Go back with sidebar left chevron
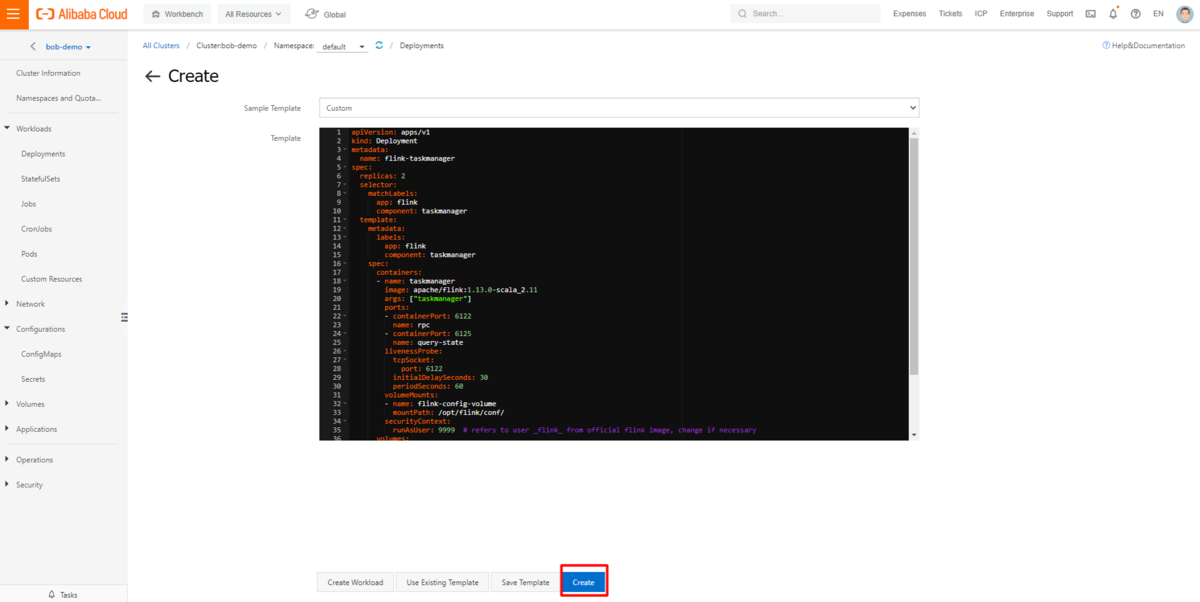The width and height of the screenshot is (1200, 602). (x=33, y=47)
